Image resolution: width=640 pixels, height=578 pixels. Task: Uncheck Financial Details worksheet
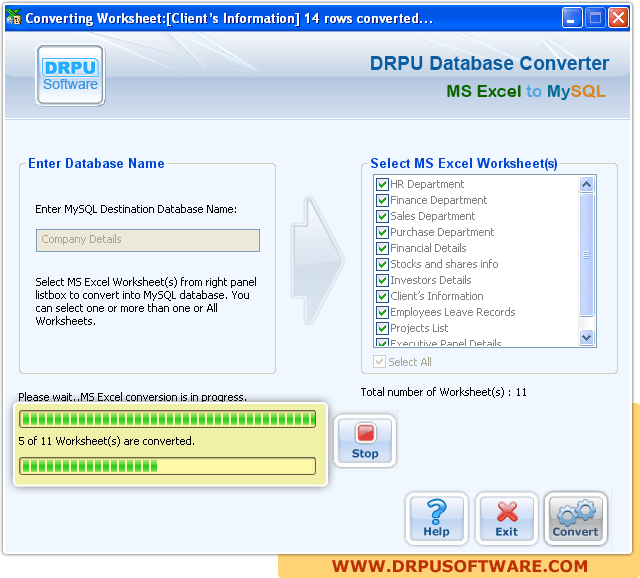(x=382, y=248)
